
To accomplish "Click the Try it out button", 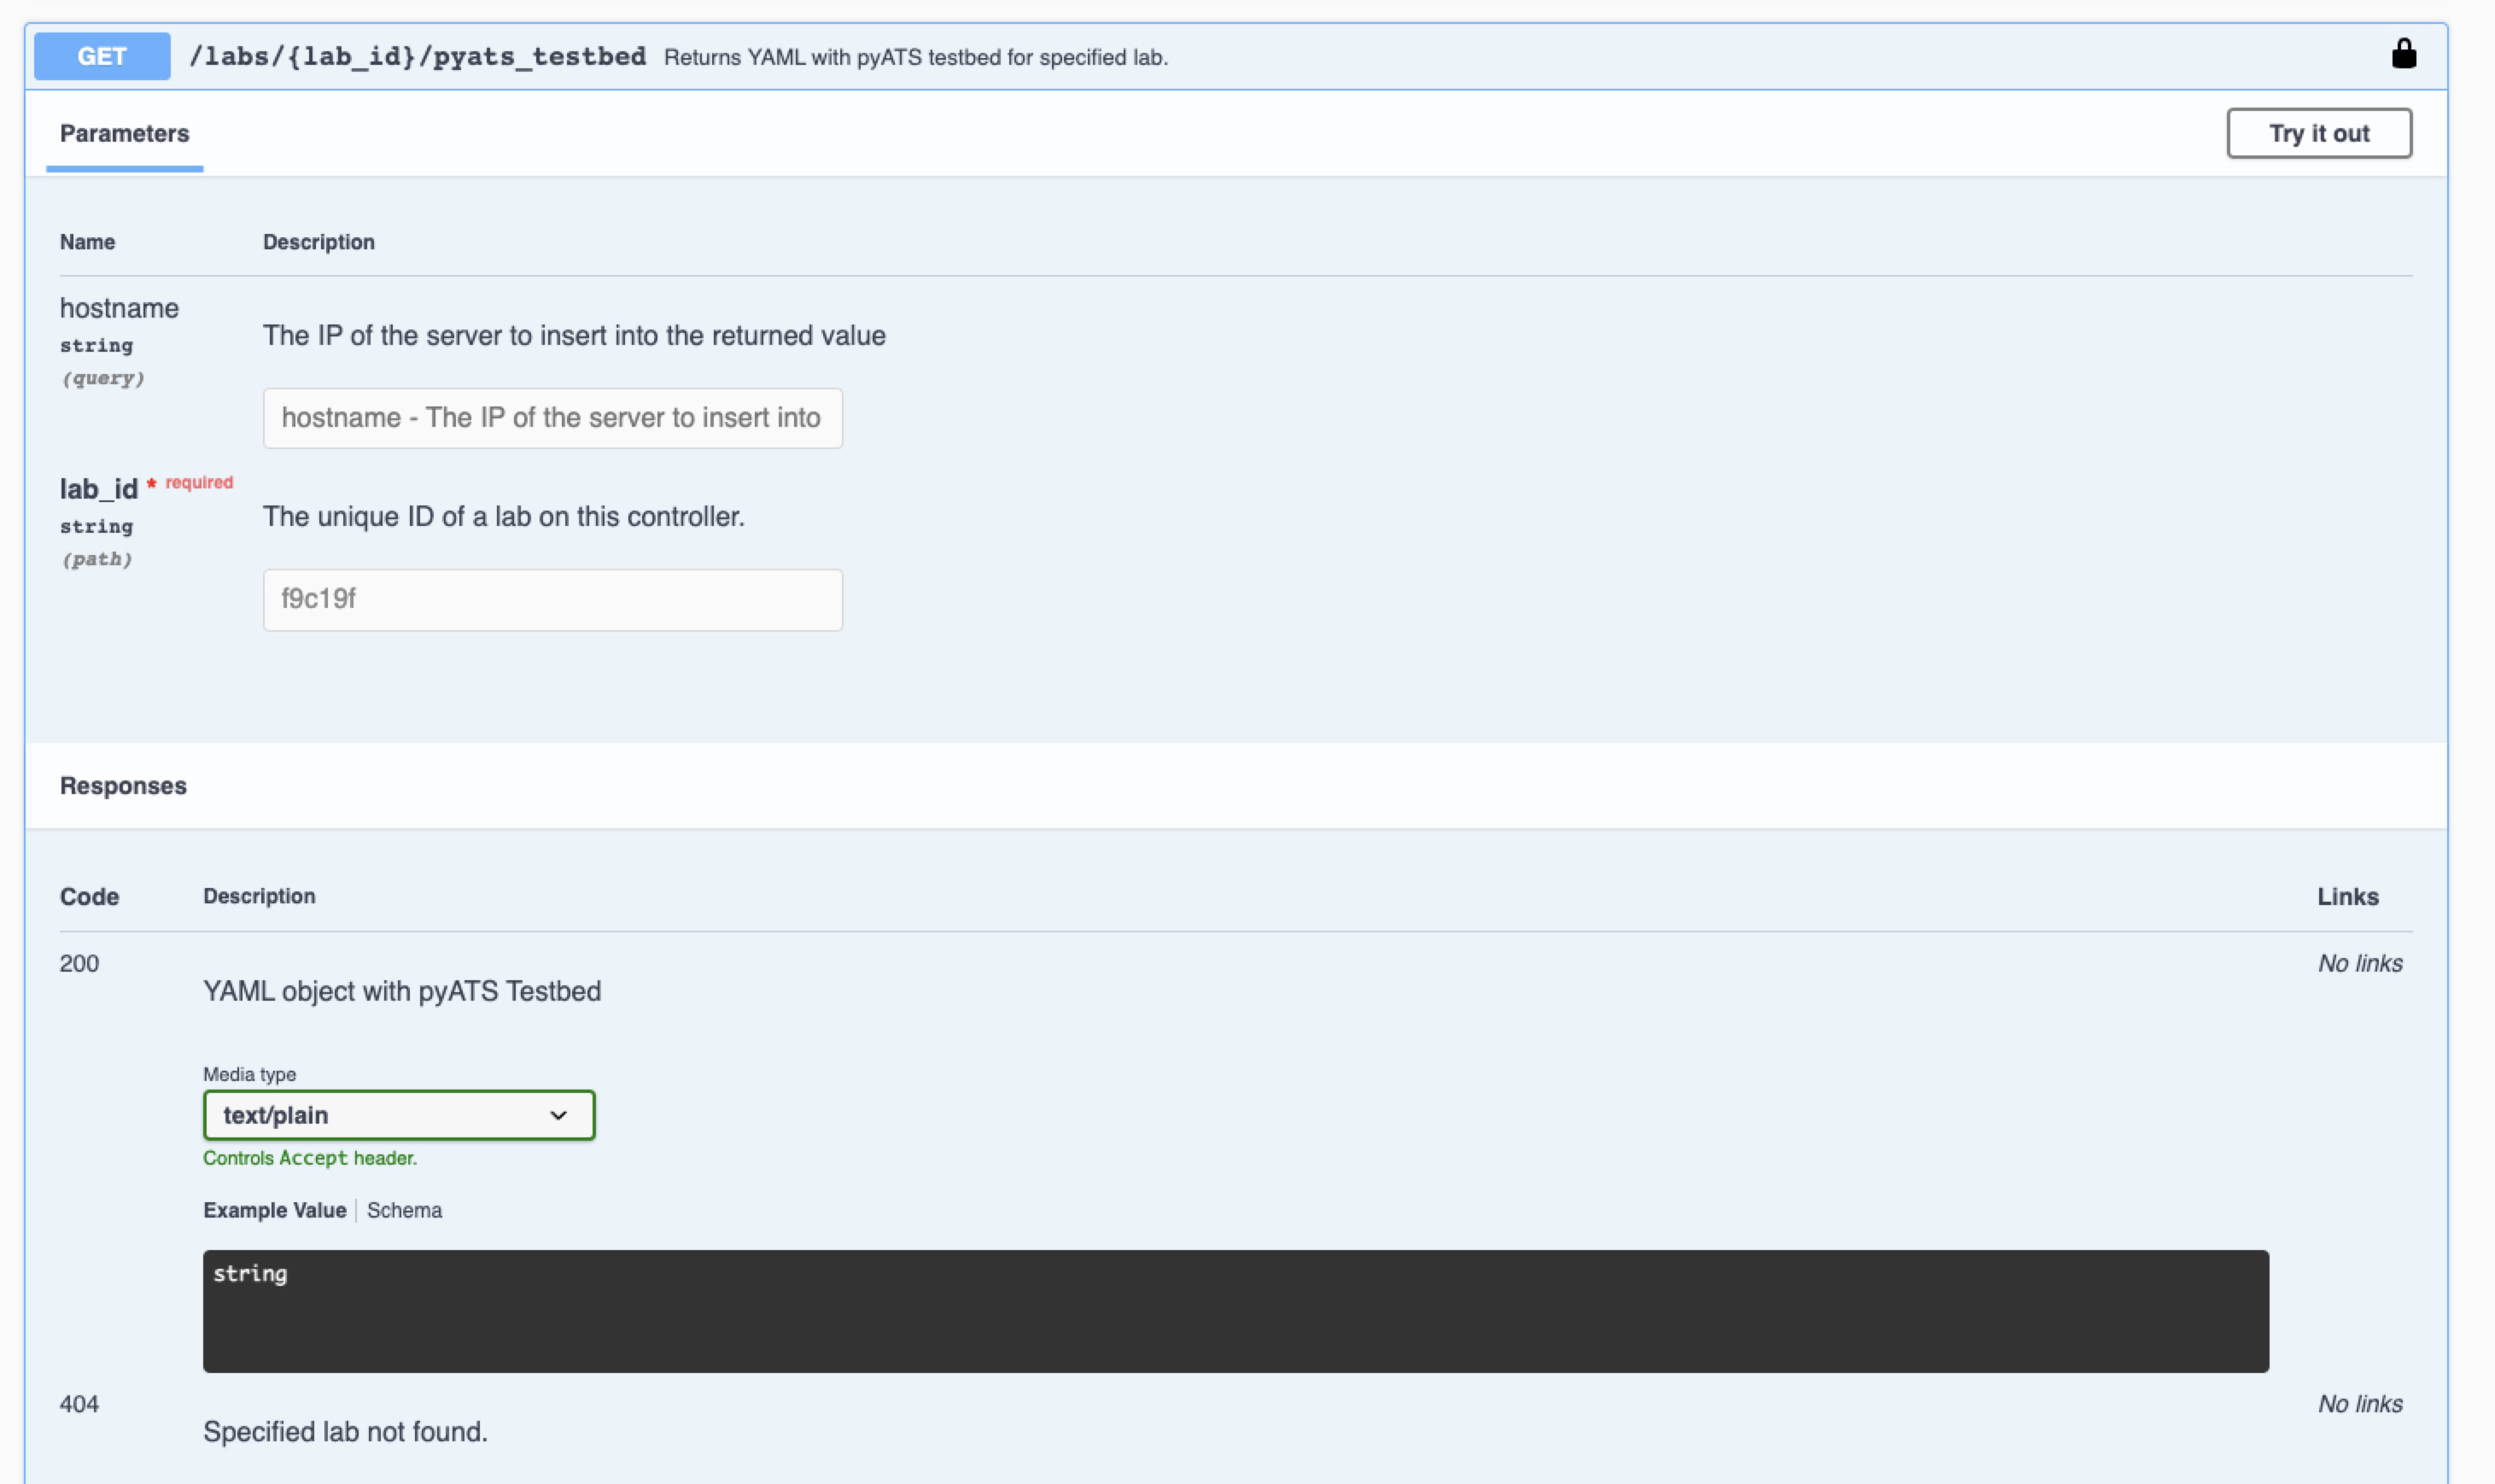I will tap(2318, 133).
